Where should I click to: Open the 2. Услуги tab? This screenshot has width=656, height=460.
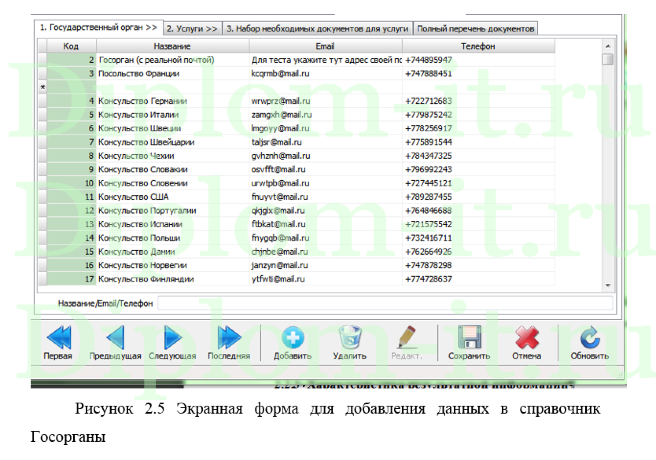(x=192, y=28)
